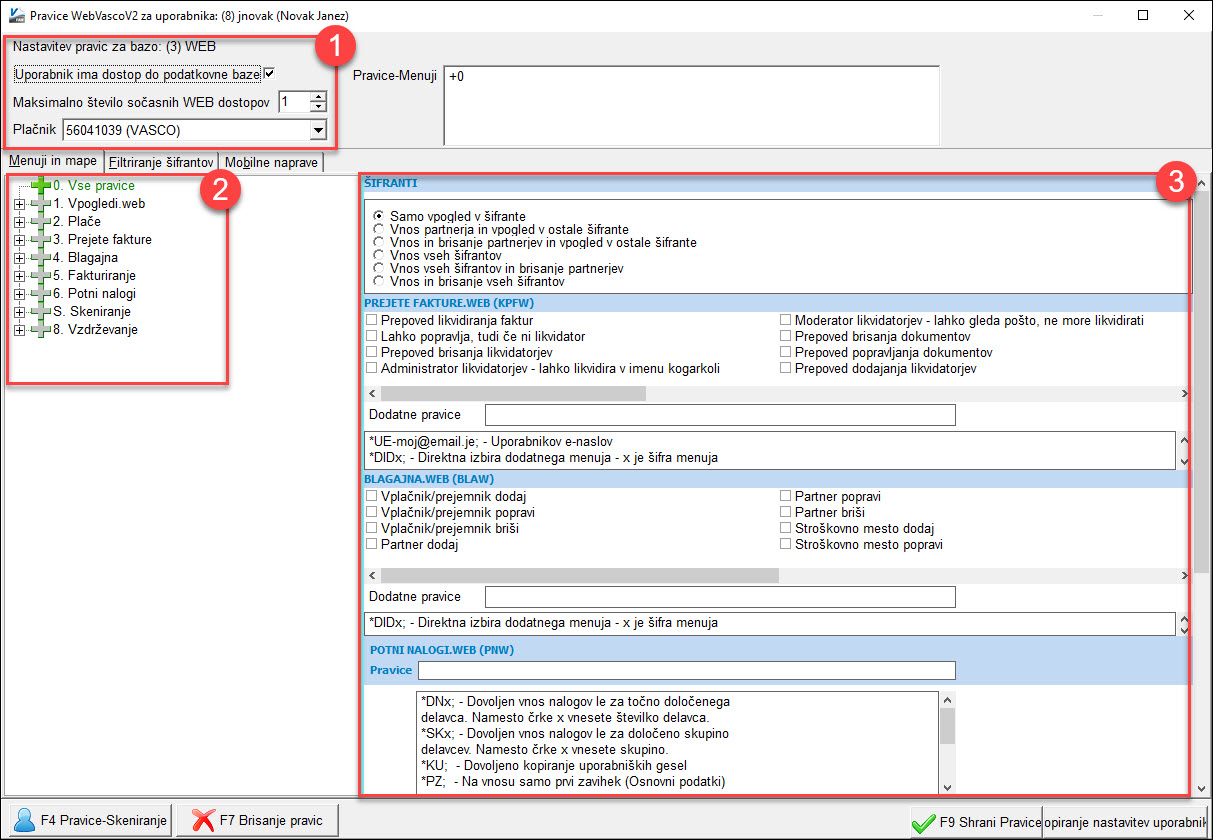Expand '2. Plače' tree node

click(19, 222)
